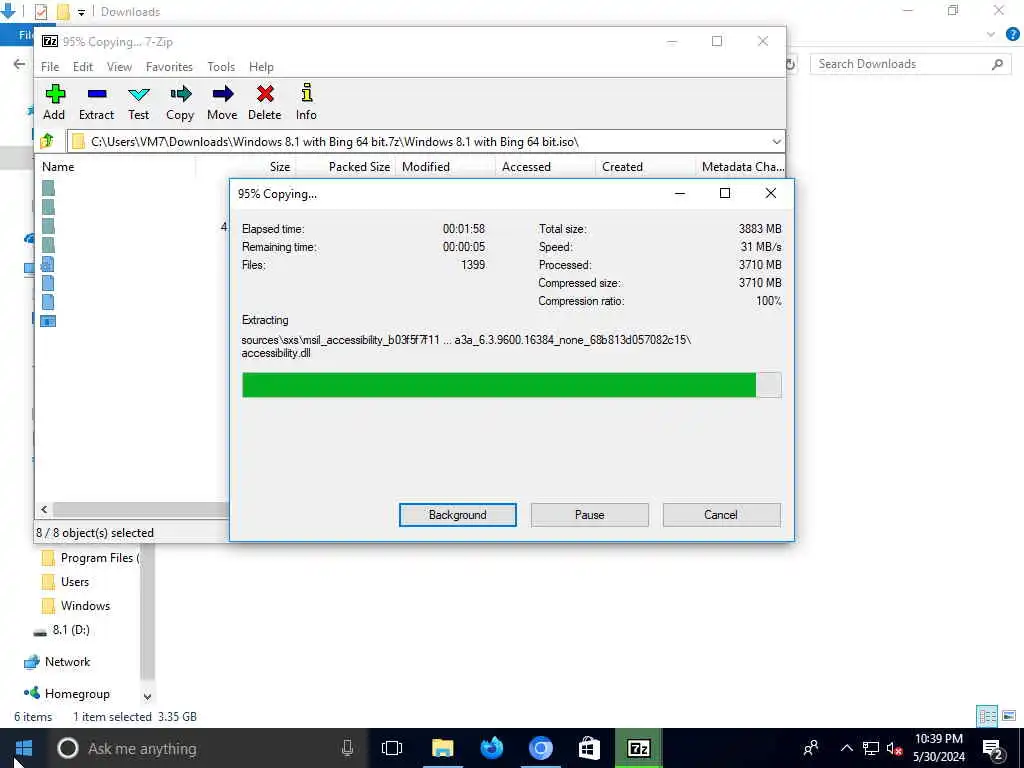Run the Test archive tool
1024x768 pixels.
(x=138, y=94)
